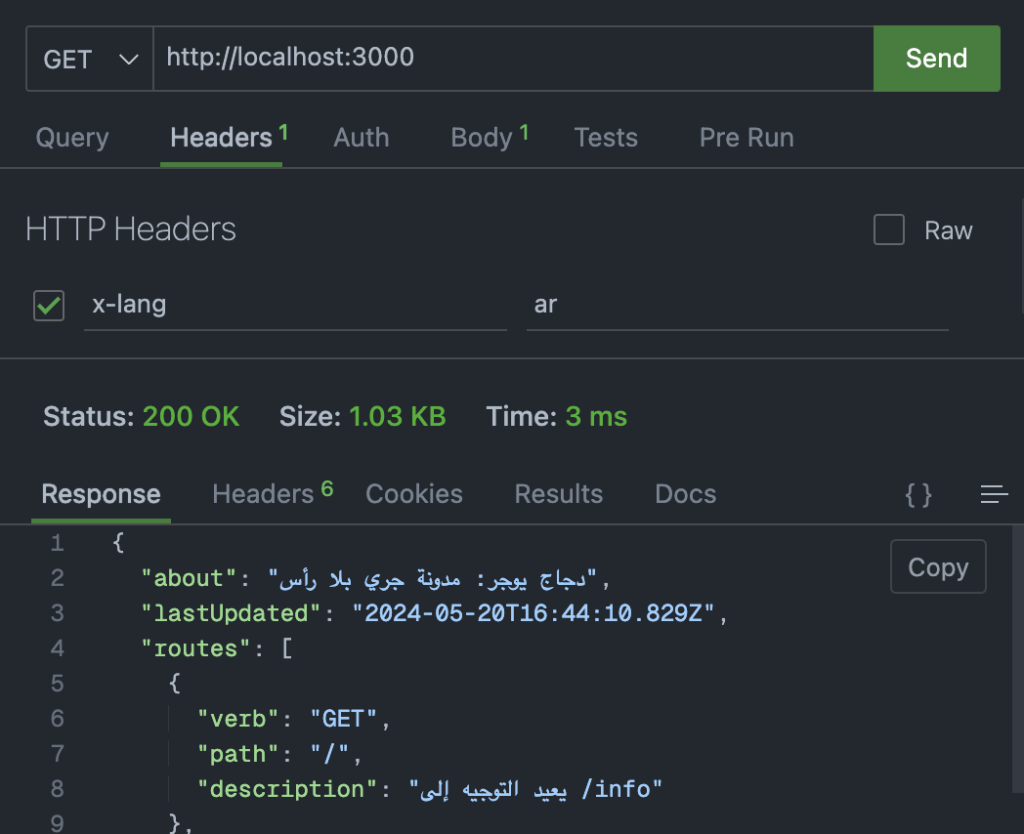Disable the x-lang header checkbox
Image resolution: width=1024 pixels, height=834 pixels.
47,306
